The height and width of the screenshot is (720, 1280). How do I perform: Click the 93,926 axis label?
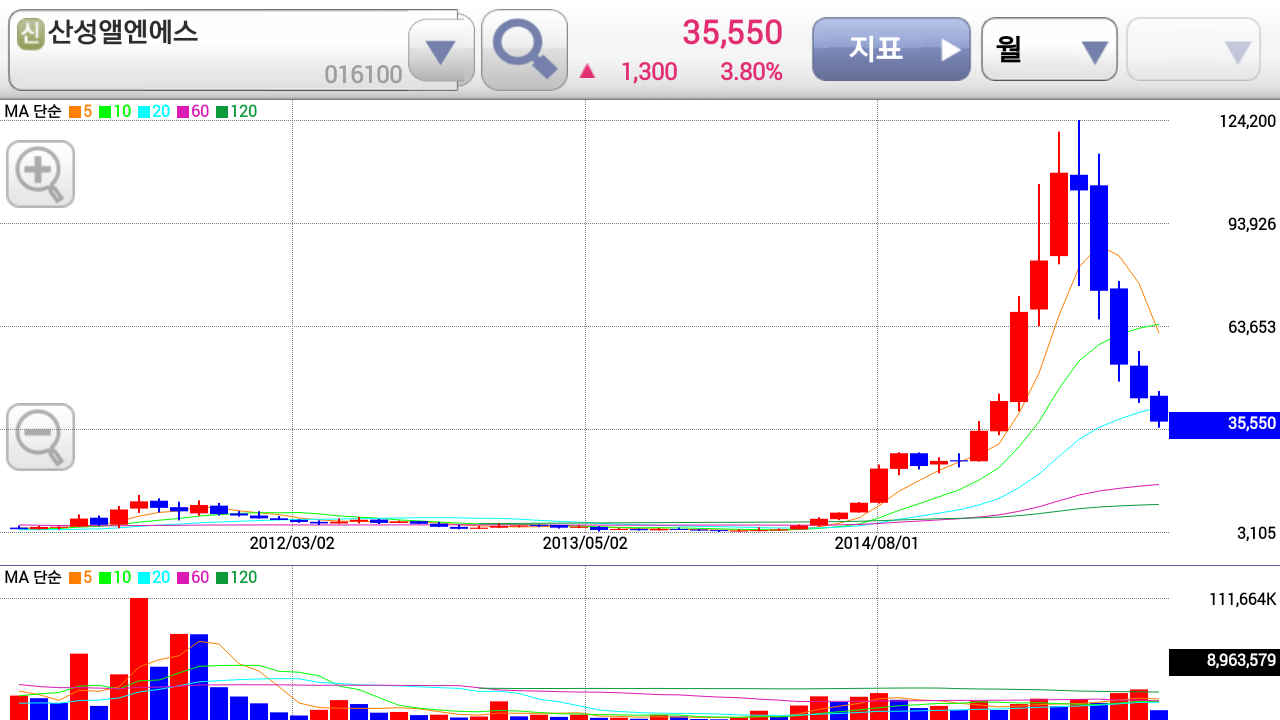pyautogui.click(x=1252, y=224)
